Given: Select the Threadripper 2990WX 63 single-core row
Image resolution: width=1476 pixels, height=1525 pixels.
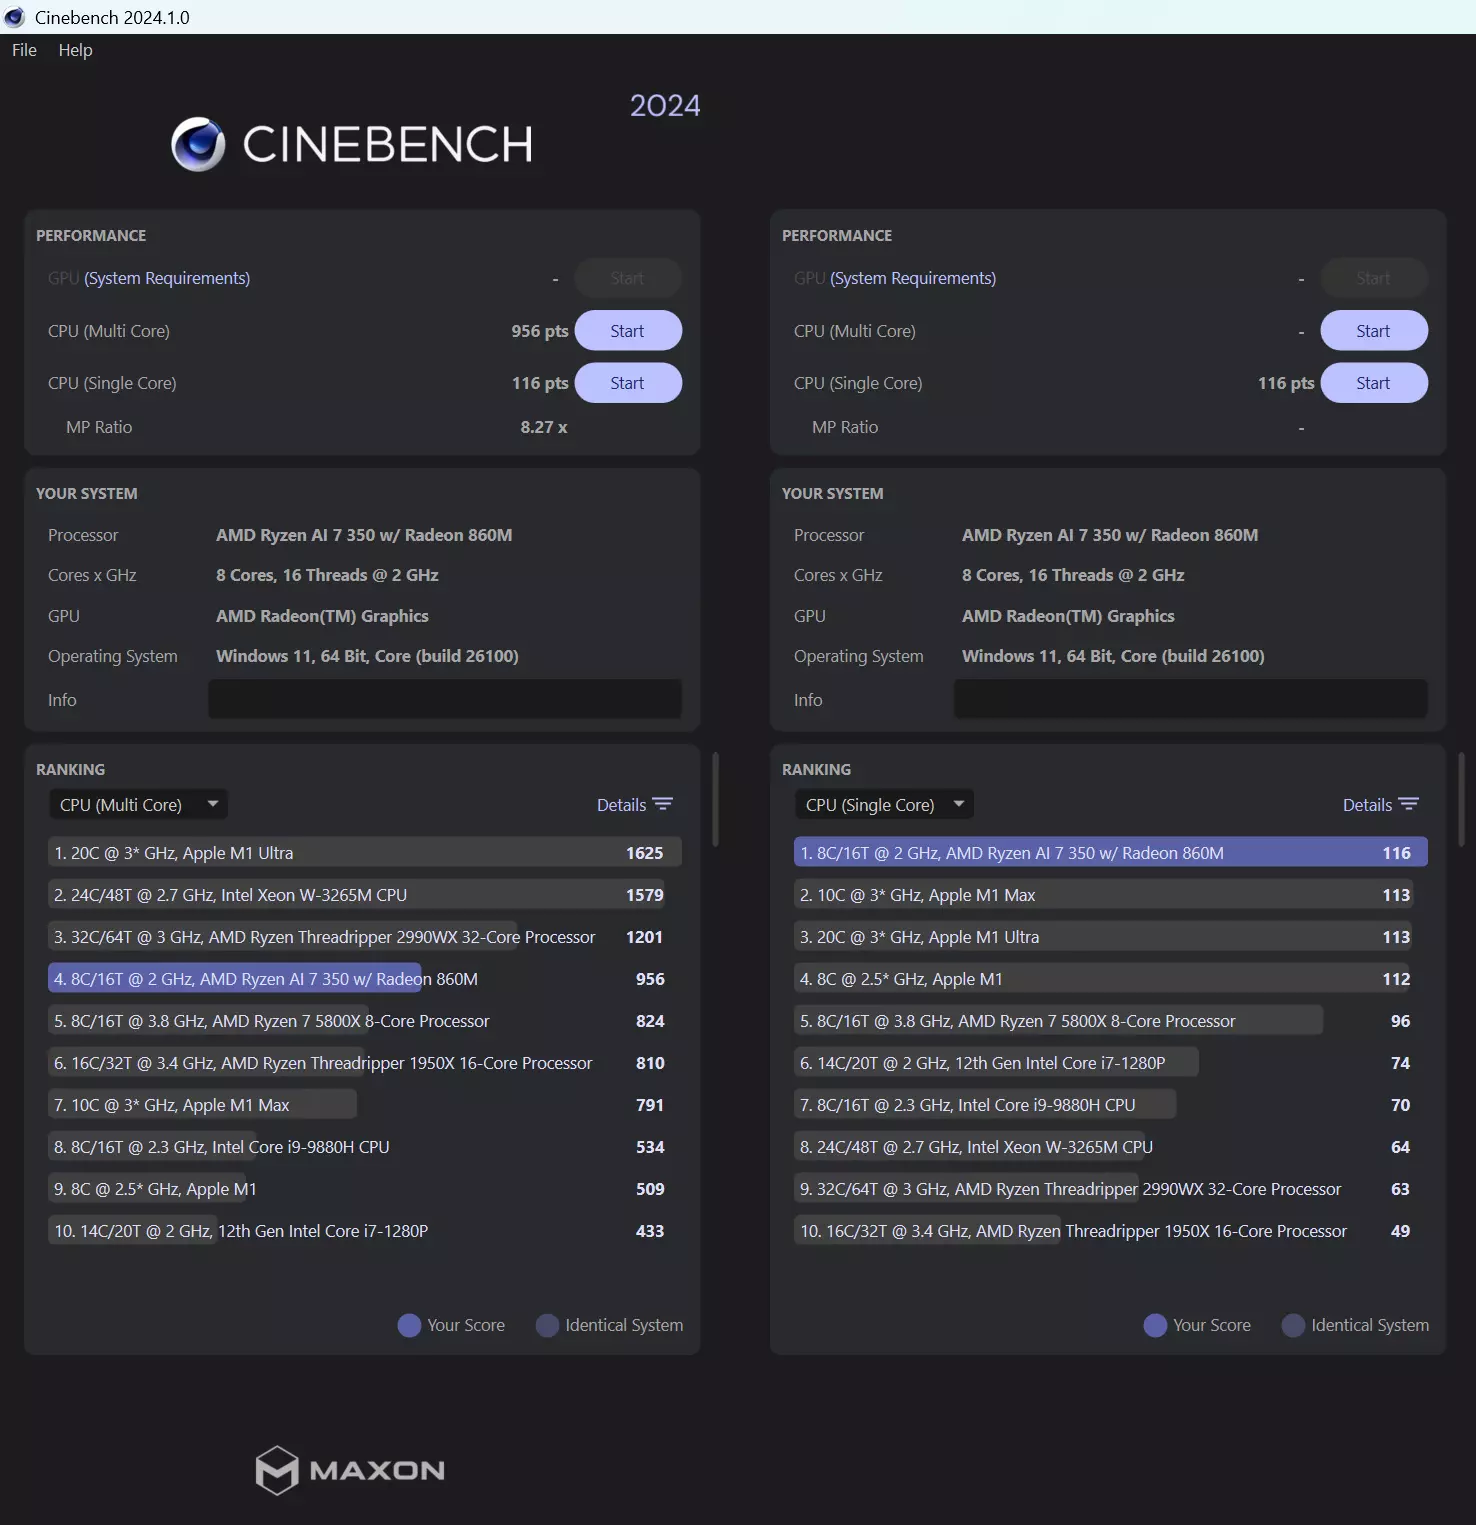Looking at the screenshot, I should [1111, 1189].
